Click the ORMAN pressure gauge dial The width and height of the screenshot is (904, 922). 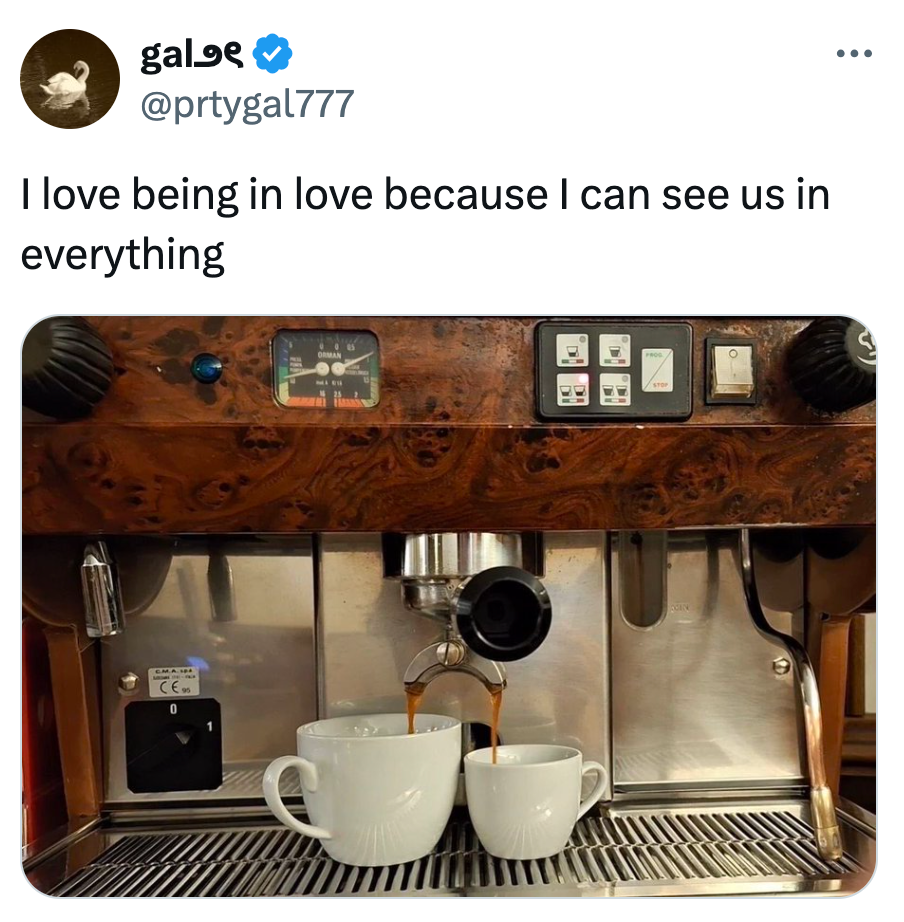tap(326, 369)
